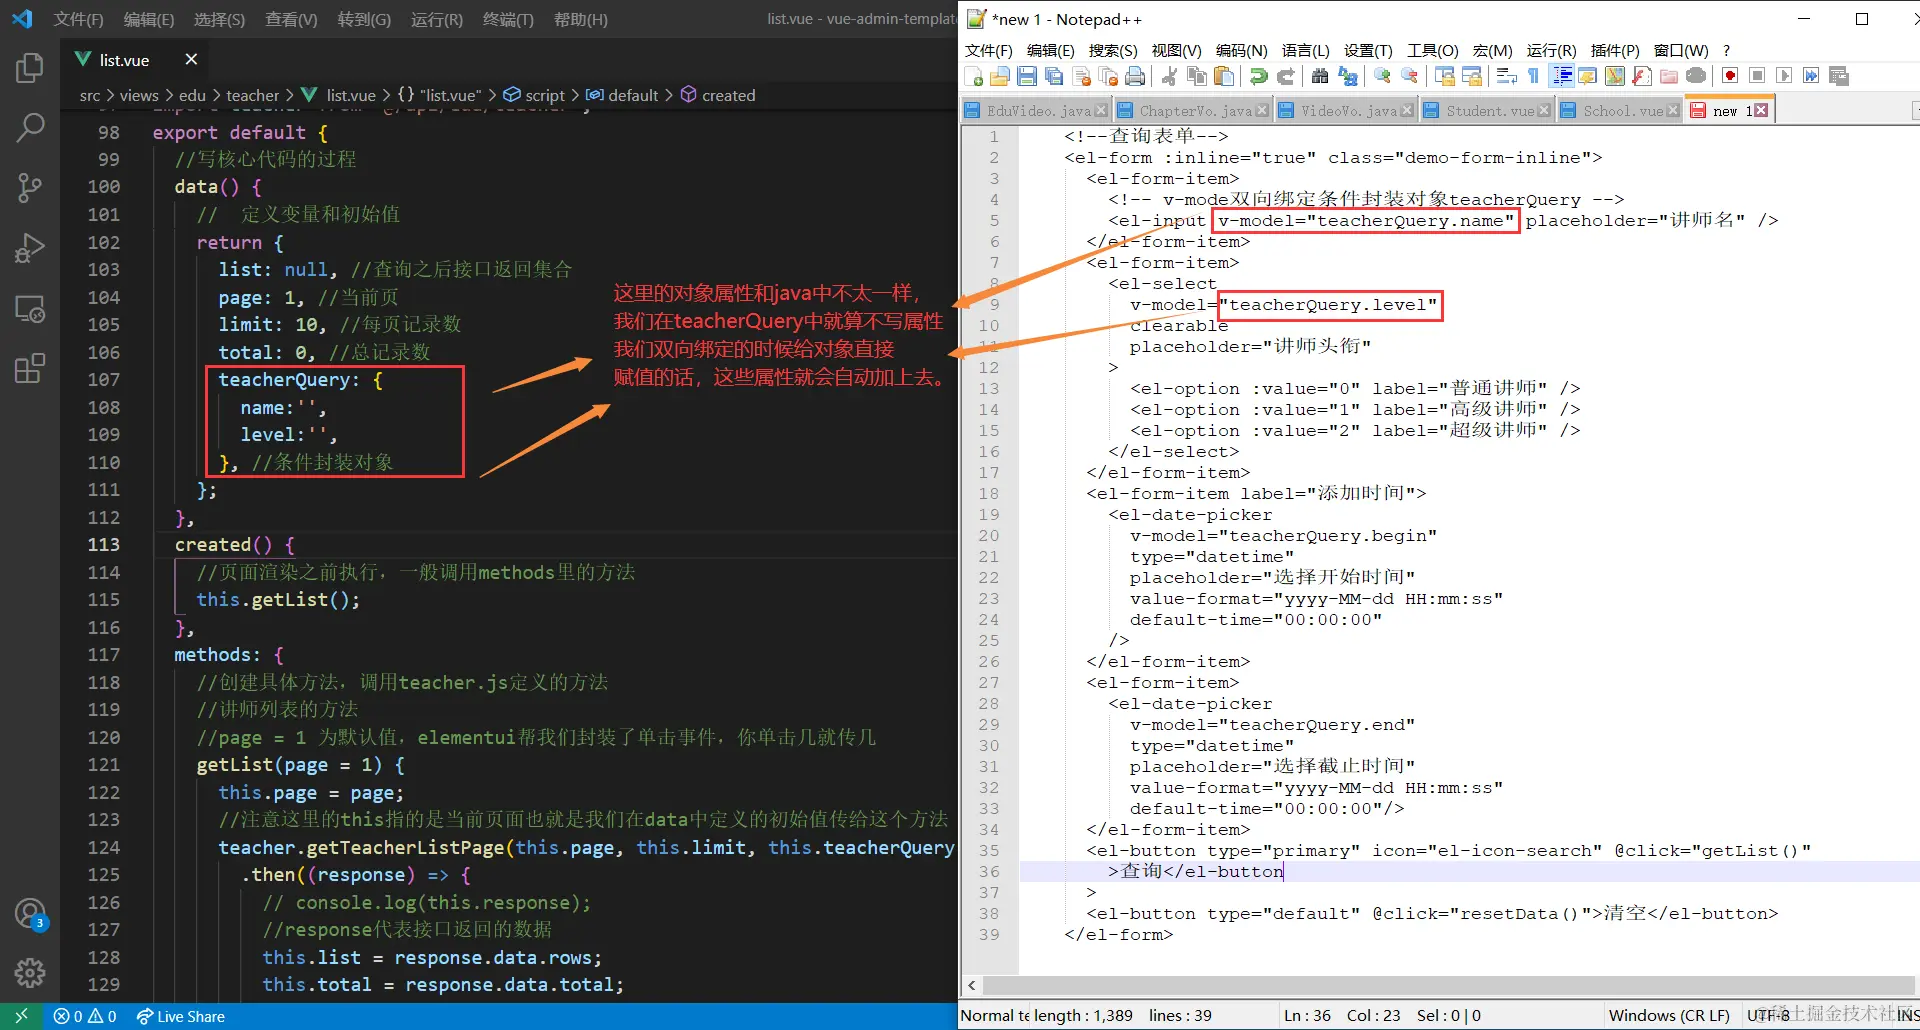Viewport: 1920px width, 1030px height.
Task: Click 'UTF-8' encoding in Notepad++ status bar
Action: click(1768, 1015)
